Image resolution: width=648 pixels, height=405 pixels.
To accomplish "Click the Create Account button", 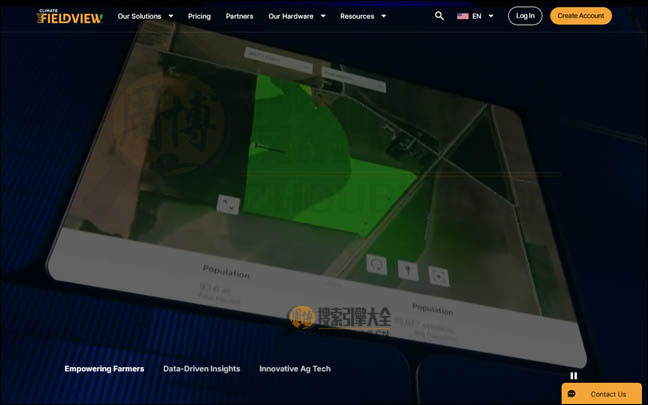I will pyautogui.click(x=581, y=16).
